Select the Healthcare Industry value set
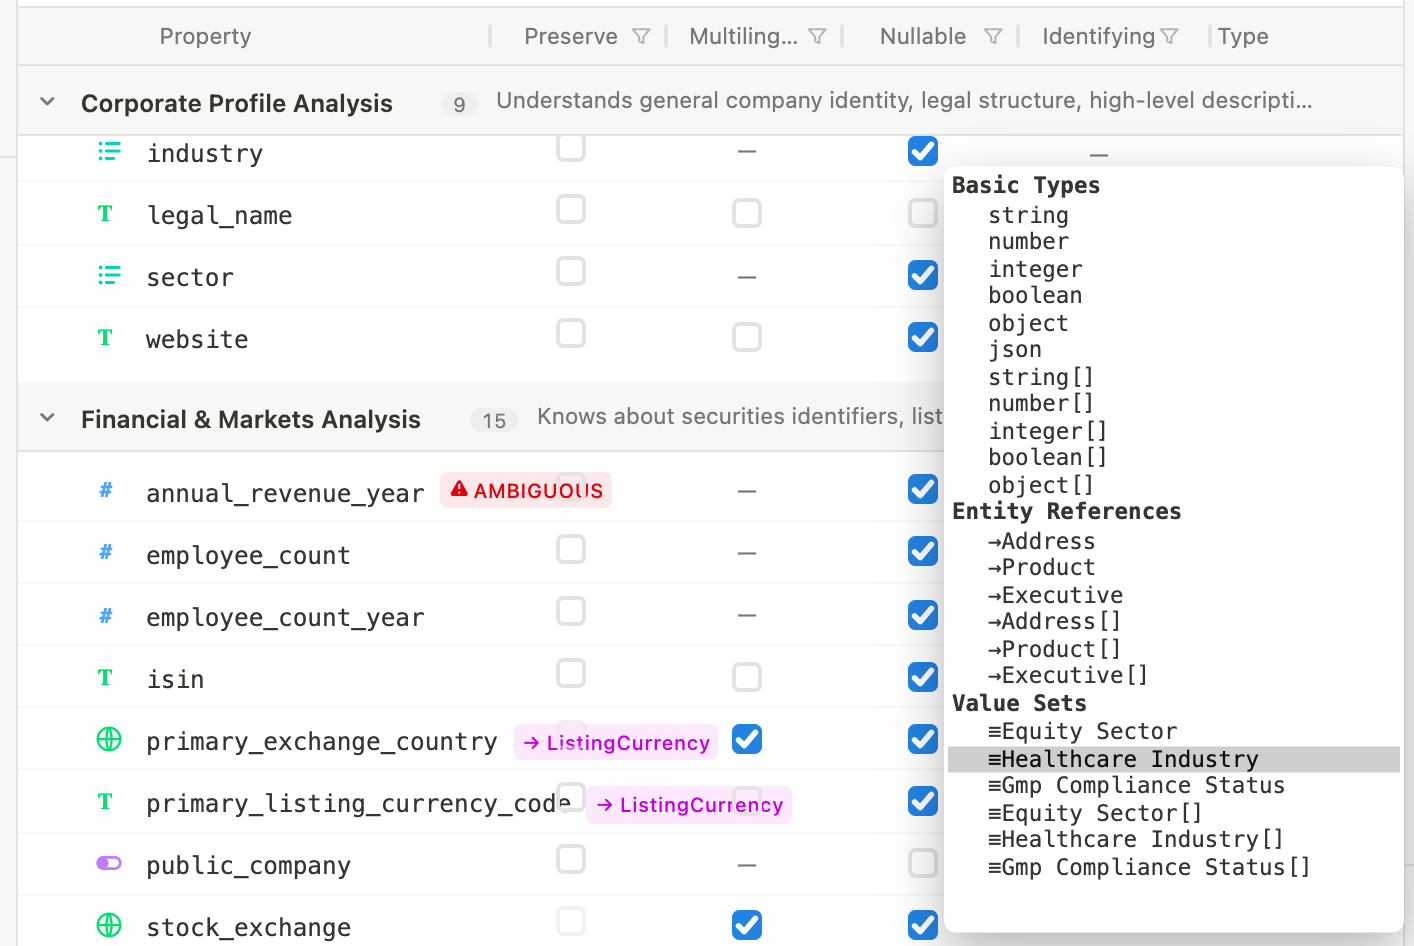The width and height of the screenshot is (1414, 946). [x=1173, y=760]
